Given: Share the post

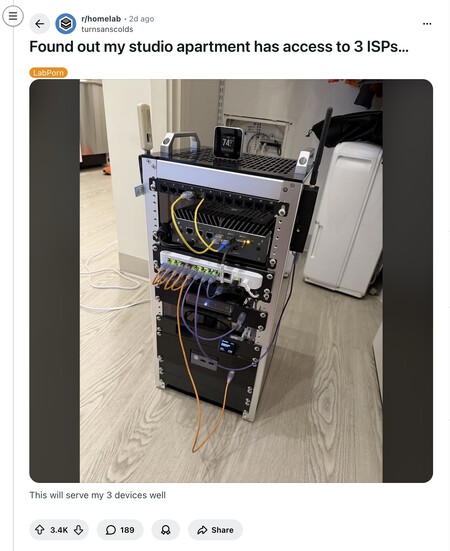Looking at the screenshot, I should point(215,530).
